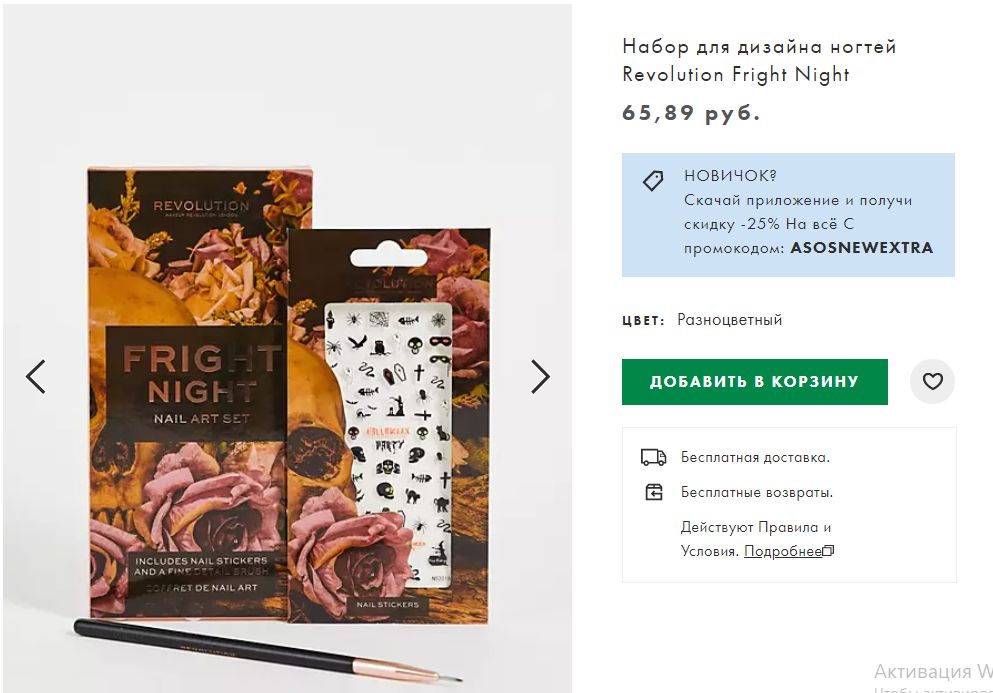993x693 pixels.
Task: Click the Разноцветный color value
Action: coord(730,320)
